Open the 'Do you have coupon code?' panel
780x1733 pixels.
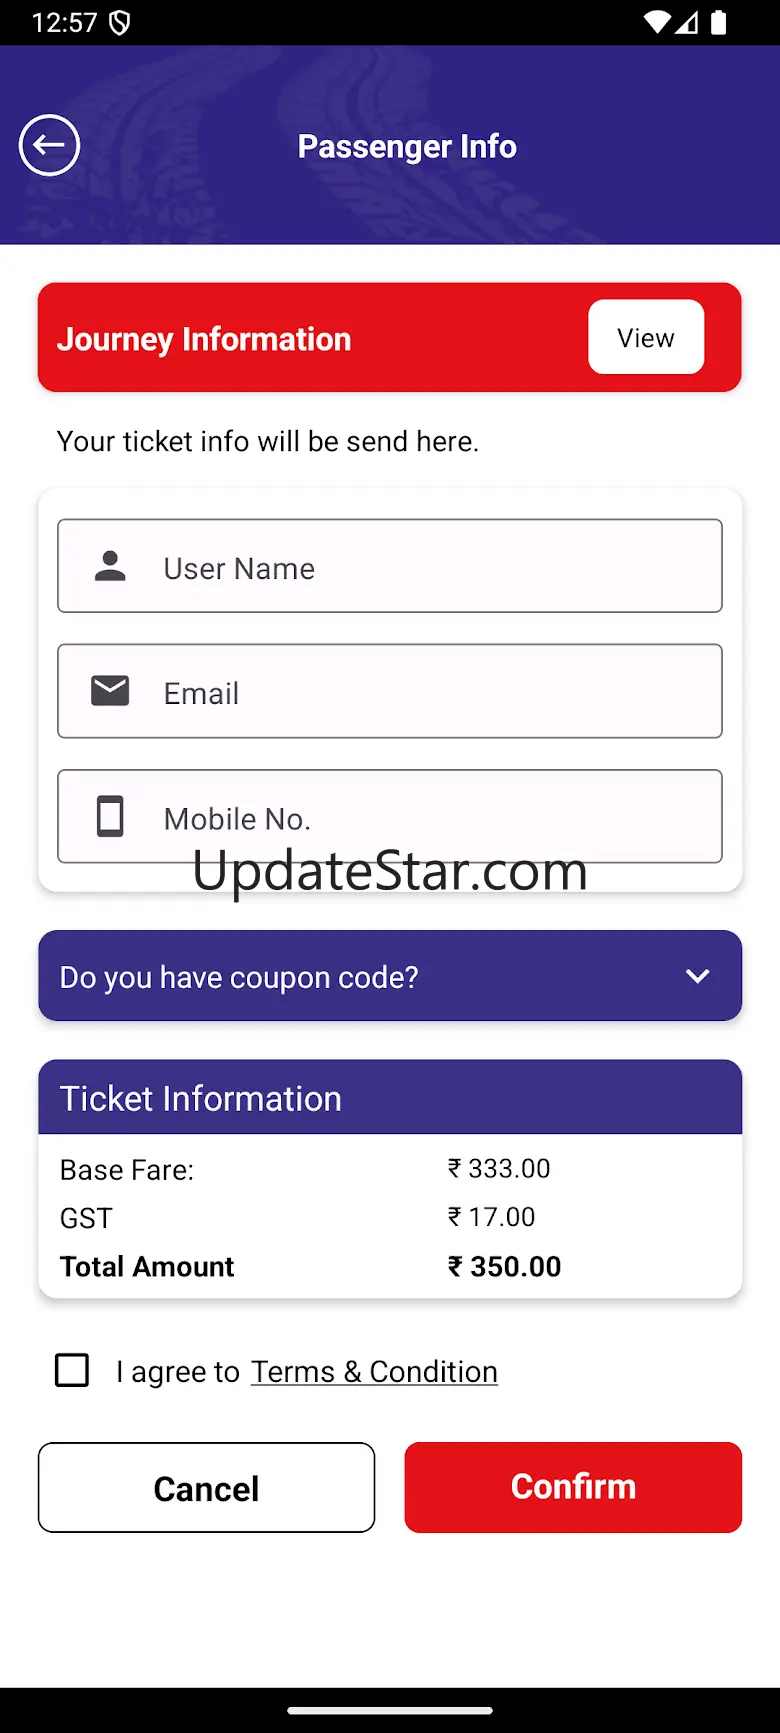(390, 976)
